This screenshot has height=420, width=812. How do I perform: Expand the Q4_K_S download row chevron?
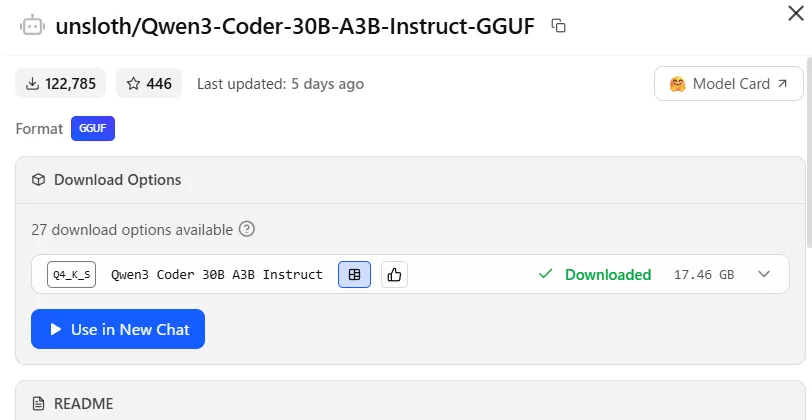point(764,274)
